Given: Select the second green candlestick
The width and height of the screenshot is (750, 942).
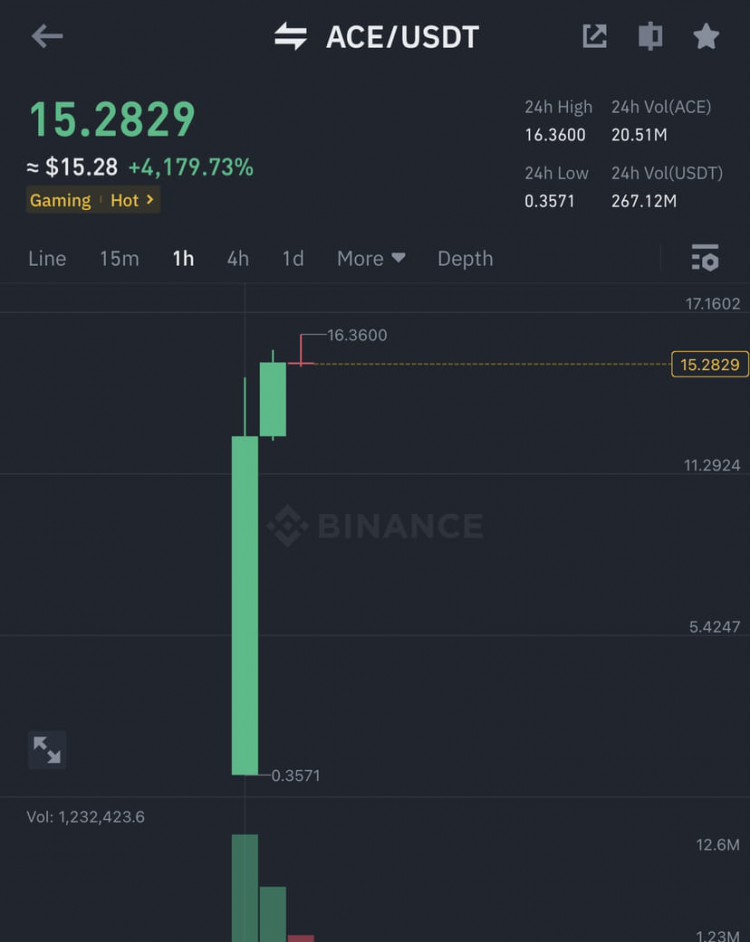Looking at the screenshot, I should coord(273,400).
